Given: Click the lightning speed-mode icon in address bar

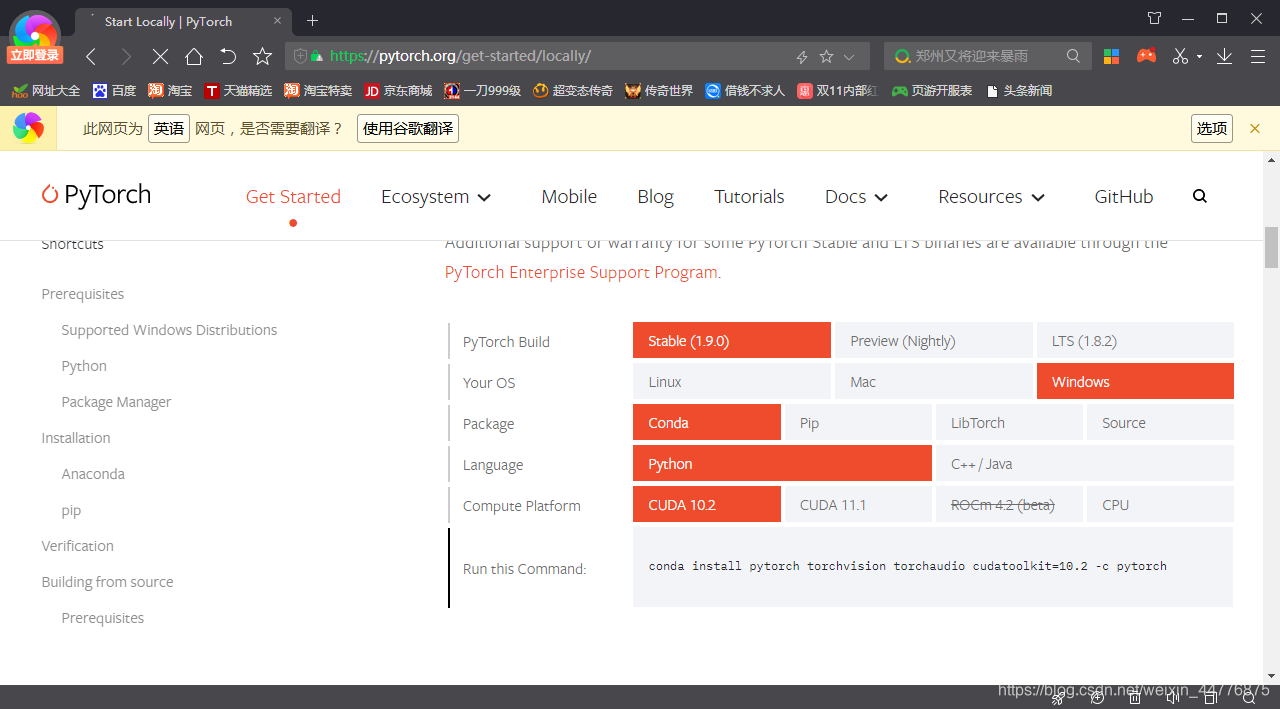Looking at the screenshot, I should (x=802, y=57).
